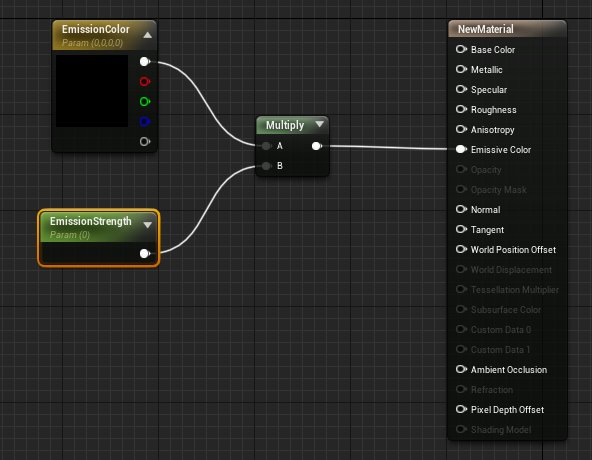Select the Multiply node title

pos(285,125)
